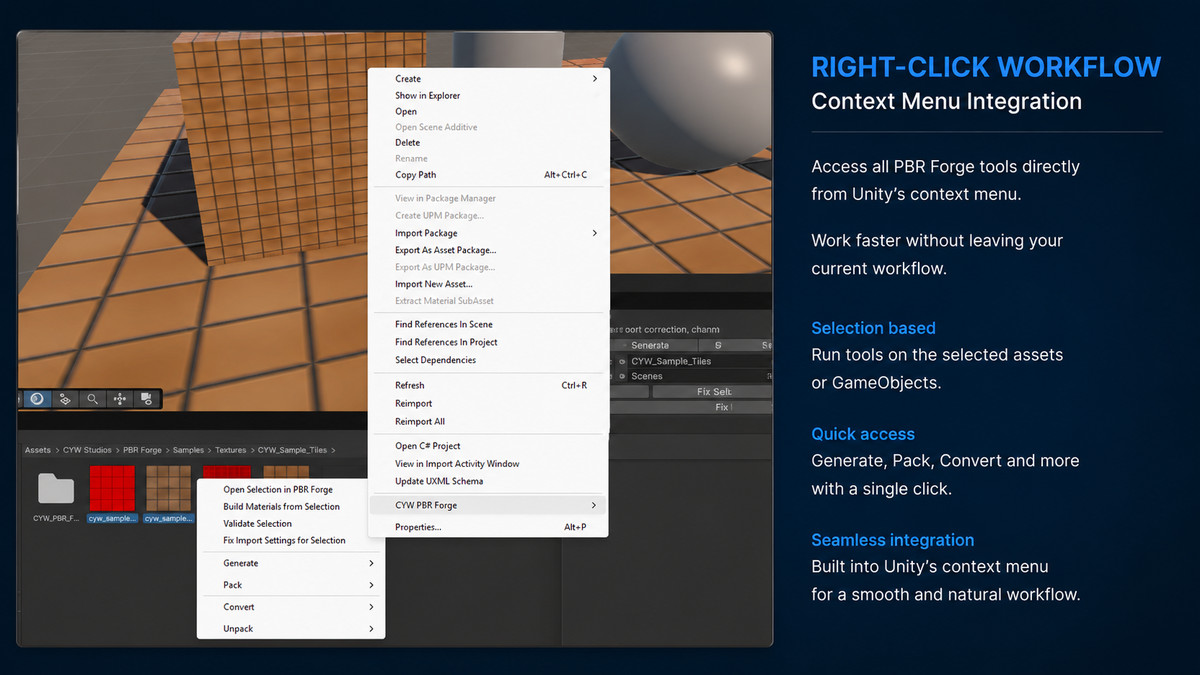Choose View in Import Activity Window
Image resolution: width=1200 pixels, height=675 pixels.
point(458,464)
